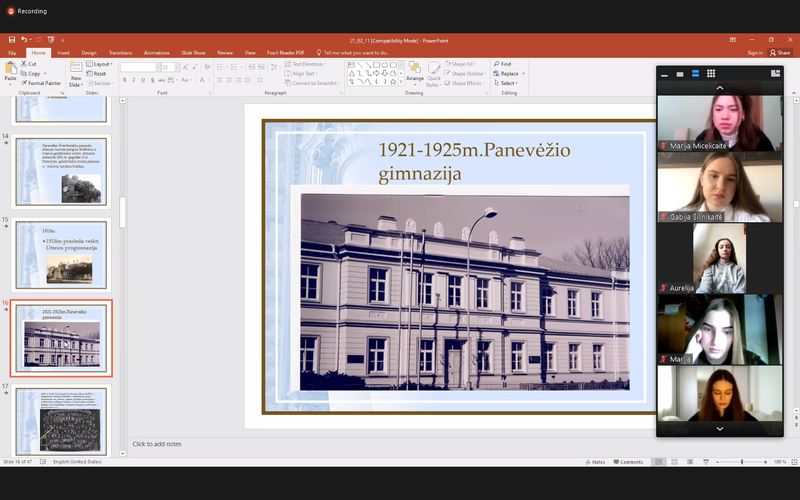The image size is (800, 500).
Task: Click the Sign in link
Action: [x=754, y=52]
